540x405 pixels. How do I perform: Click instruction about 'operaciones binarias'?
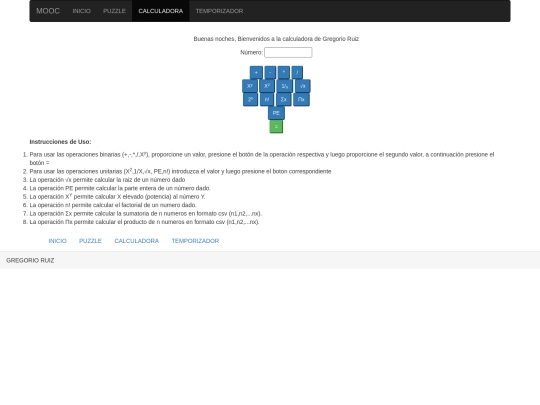pos(262,158)
